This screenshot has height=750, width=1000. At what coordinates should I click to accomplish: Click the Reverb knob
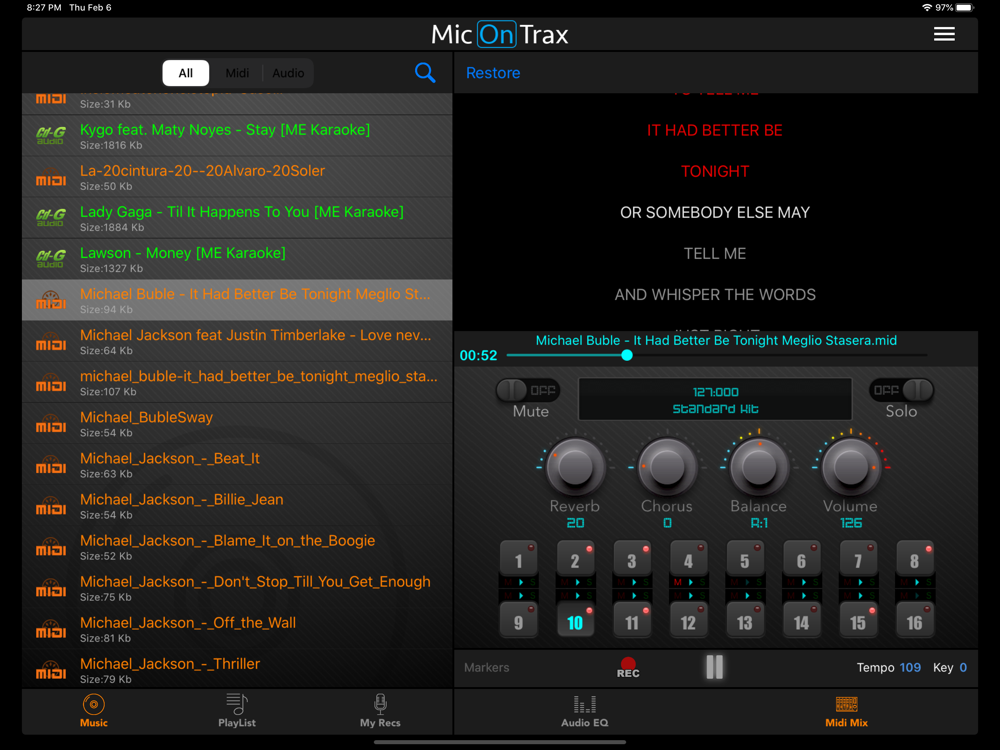pos(575,467)
